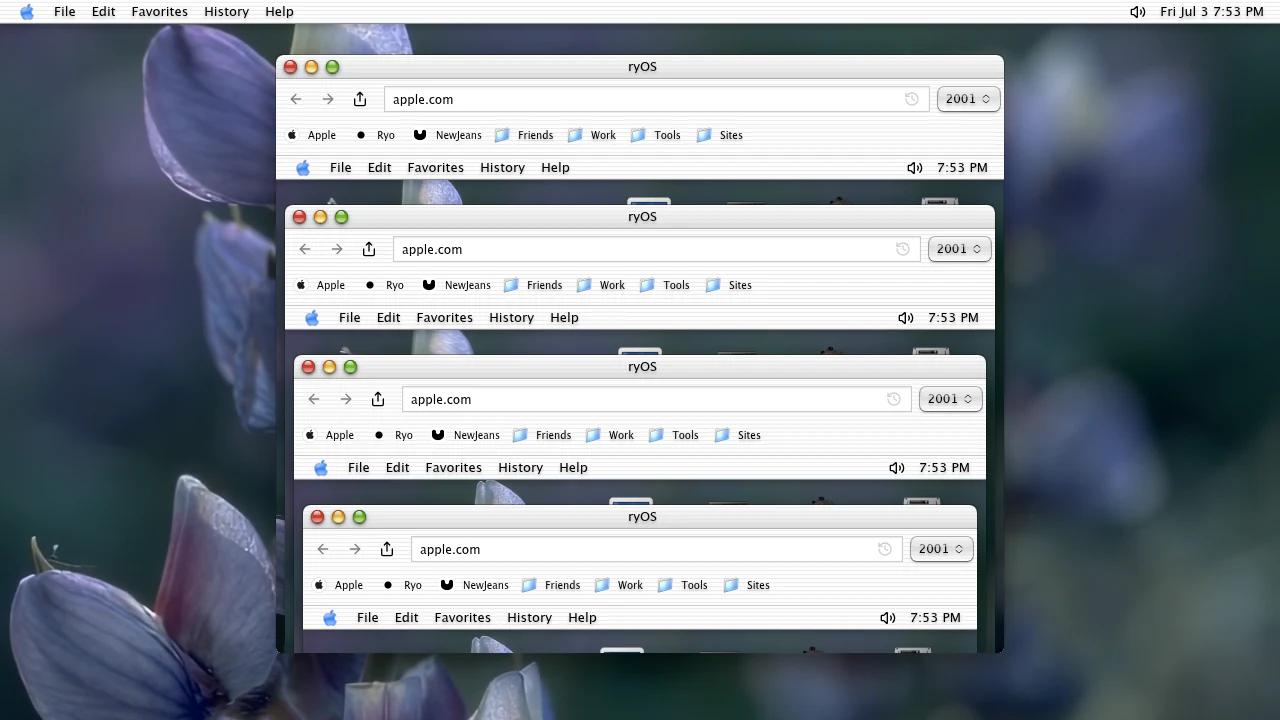
Task: Open history clock icon in outermost address bar
Action: (911, 99)
